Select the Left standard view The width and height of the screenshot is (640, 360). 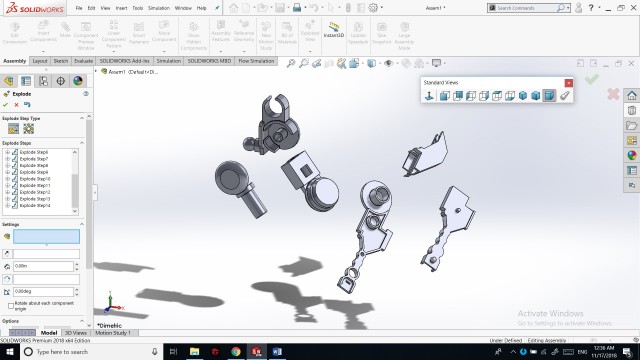(x=471, y=96)
